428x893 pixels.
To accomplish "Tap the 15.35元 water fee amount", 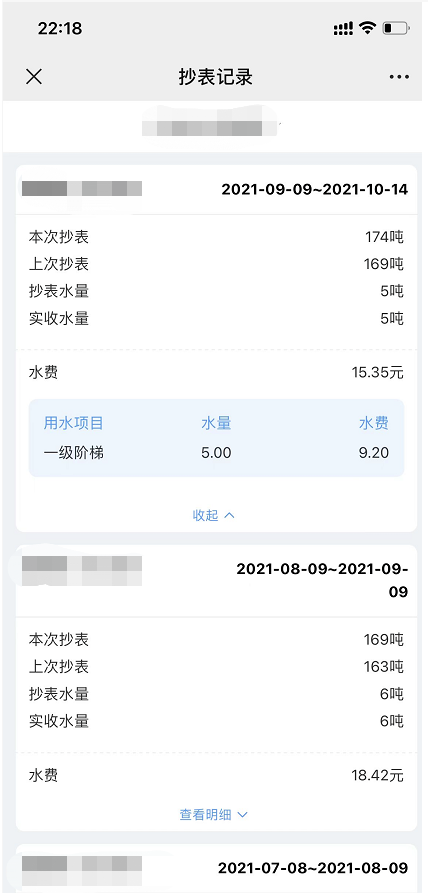I will (377, 373).
